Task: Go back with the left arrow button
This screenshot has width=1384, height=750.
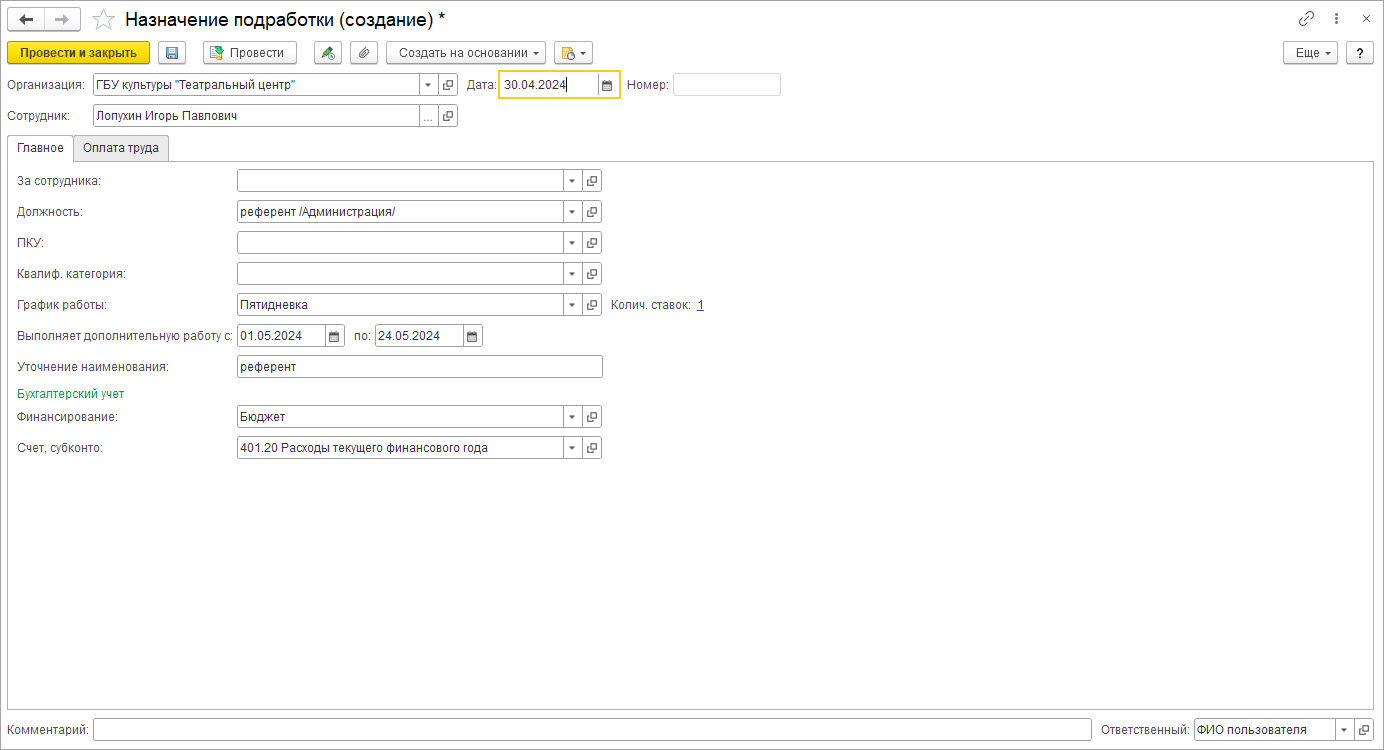Action: [x=26, y=19]
